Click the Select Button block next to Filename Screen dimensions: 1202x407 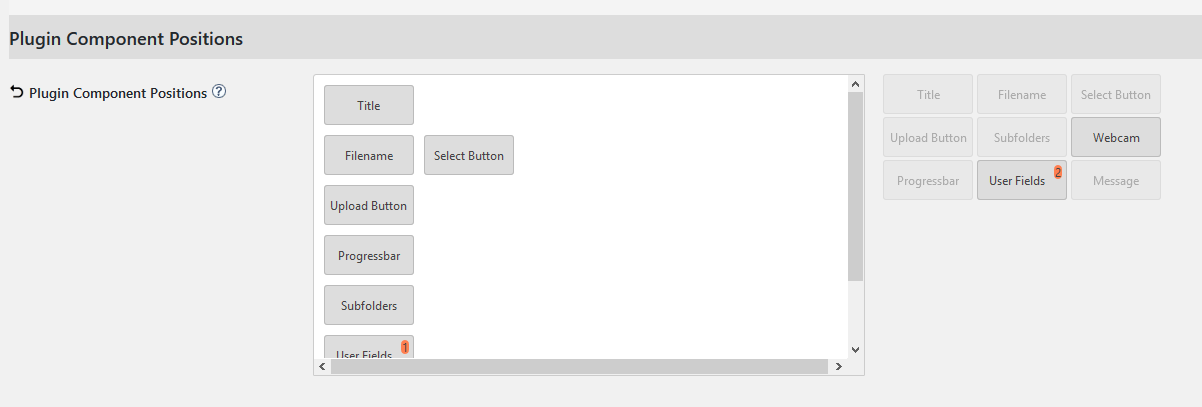[x=469, y=155]
